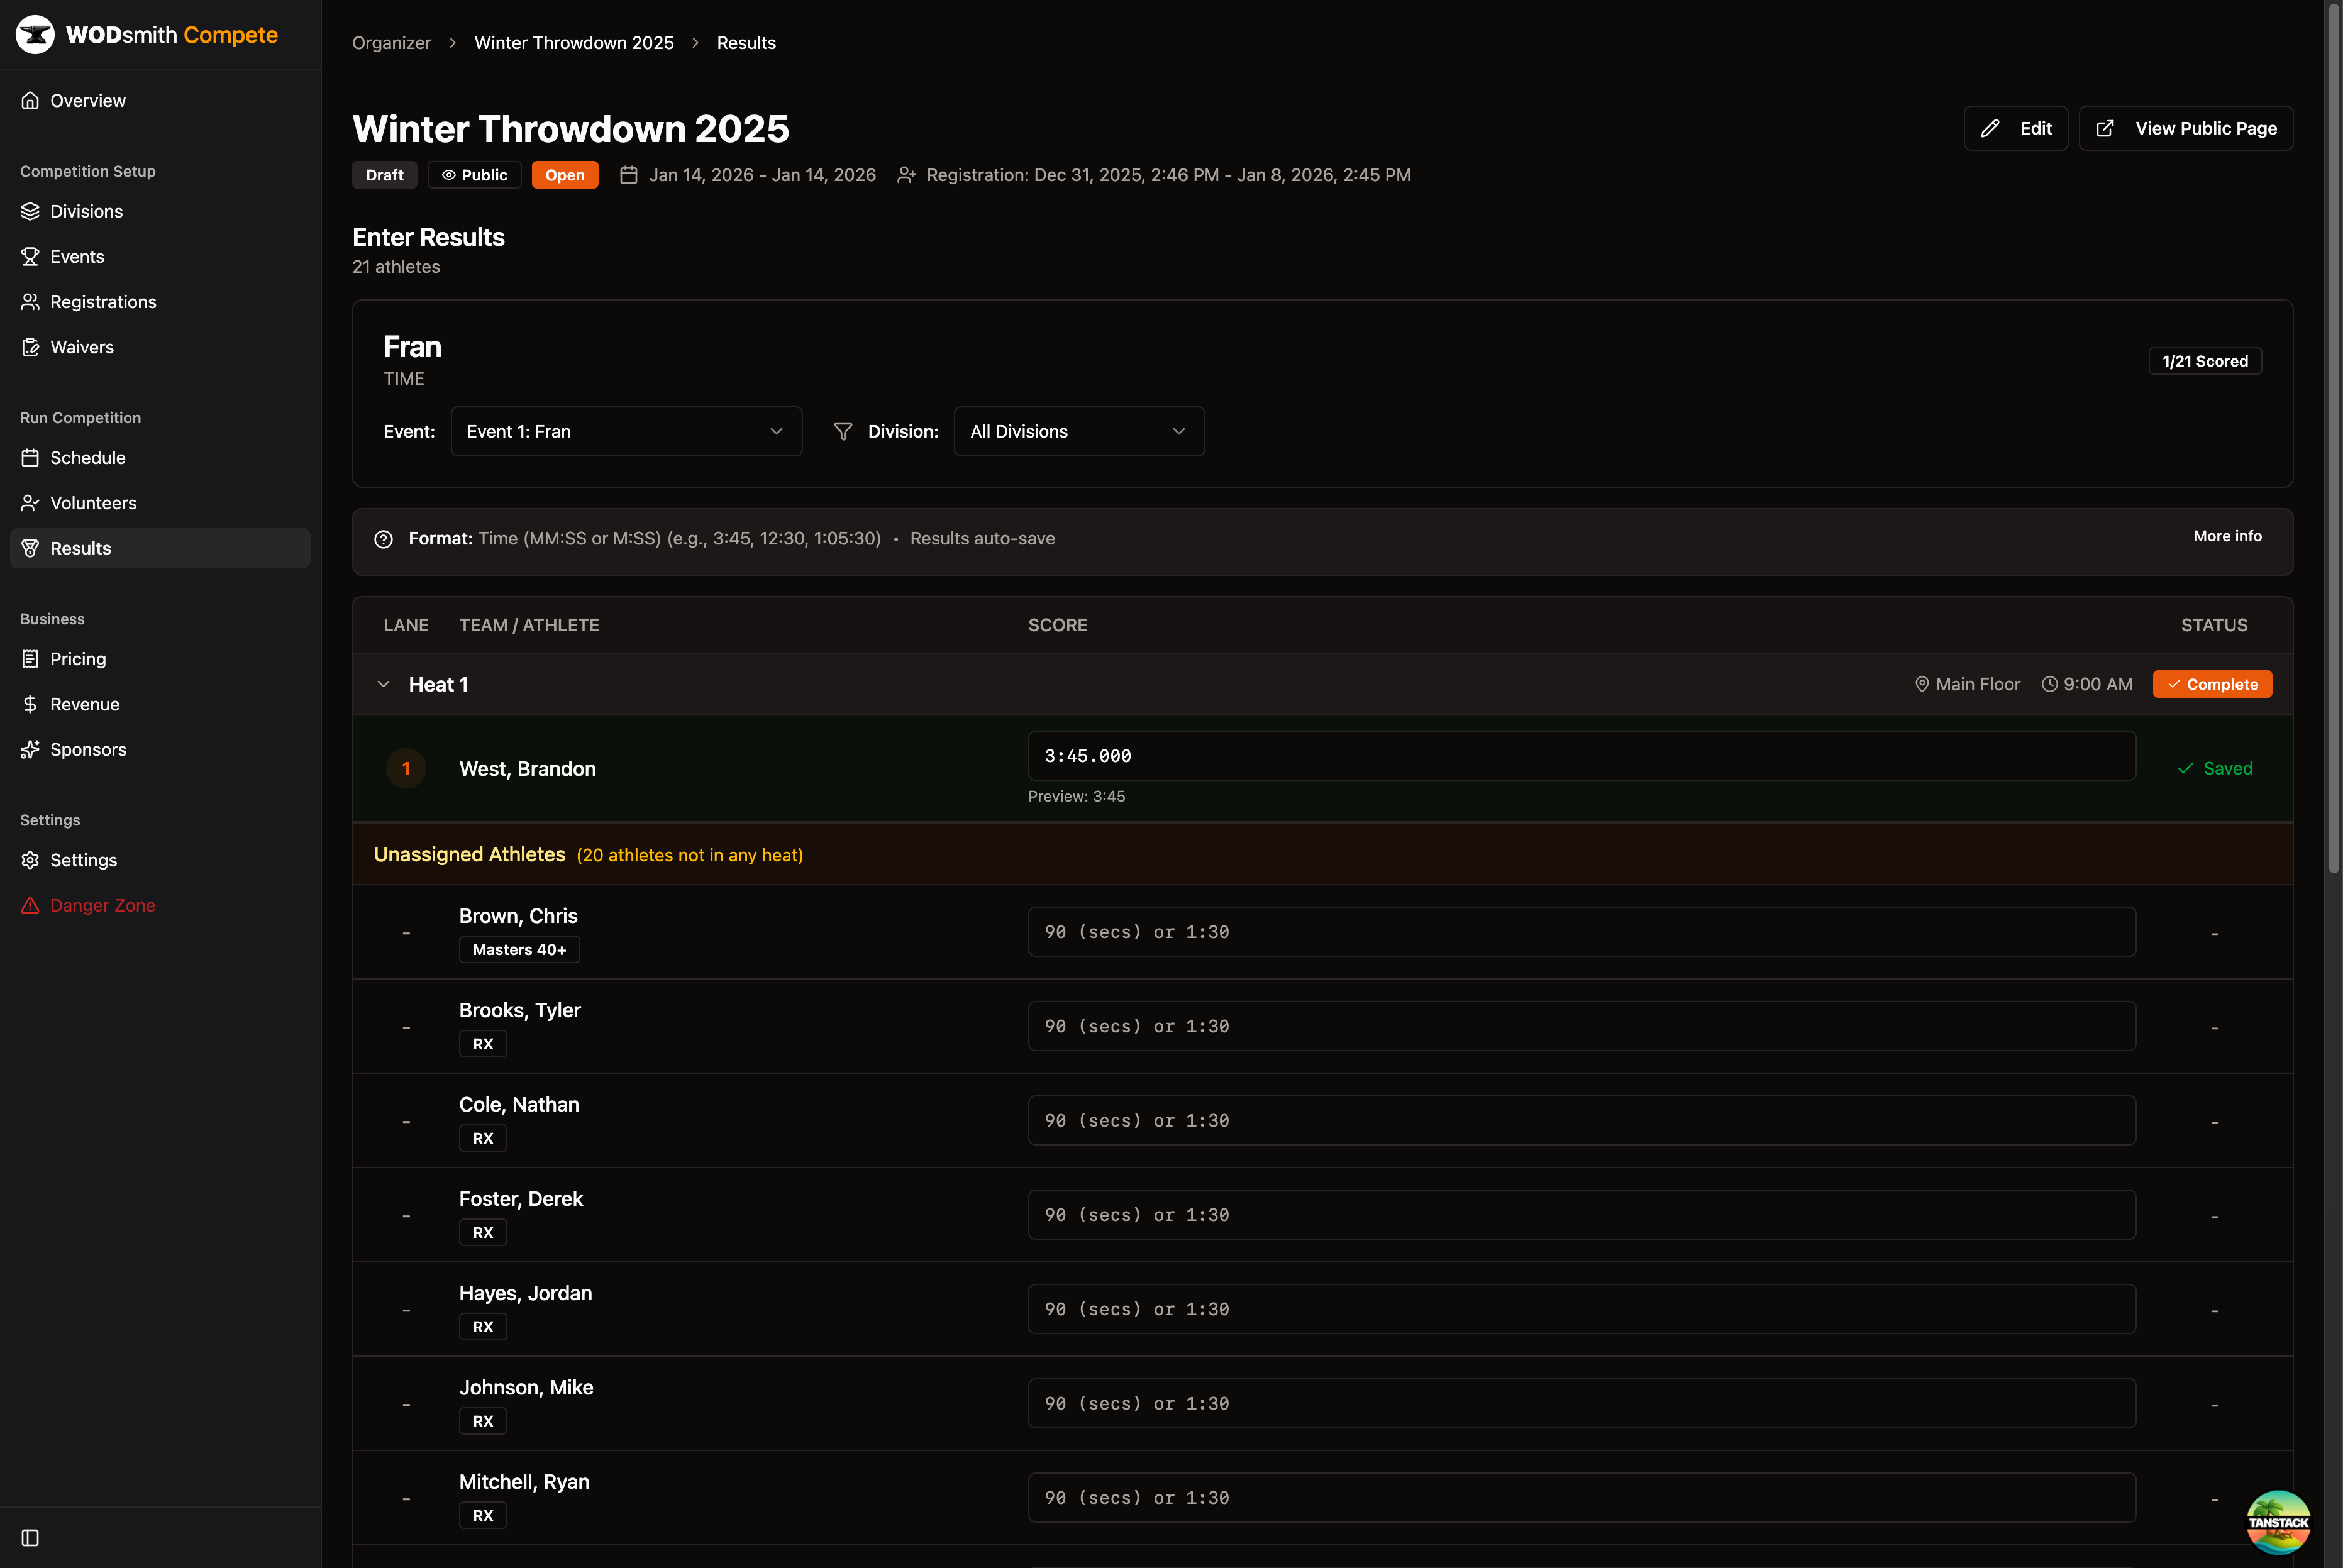Click the Registrations people icon
The width and height of the screenshot is (2343, 1568).
[30, 301]
